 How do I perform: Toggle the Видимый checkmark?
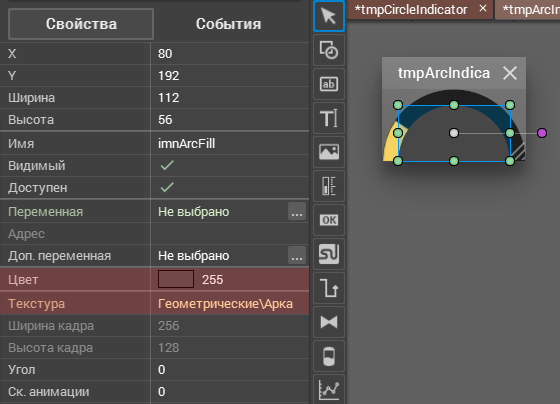(167, 165)
